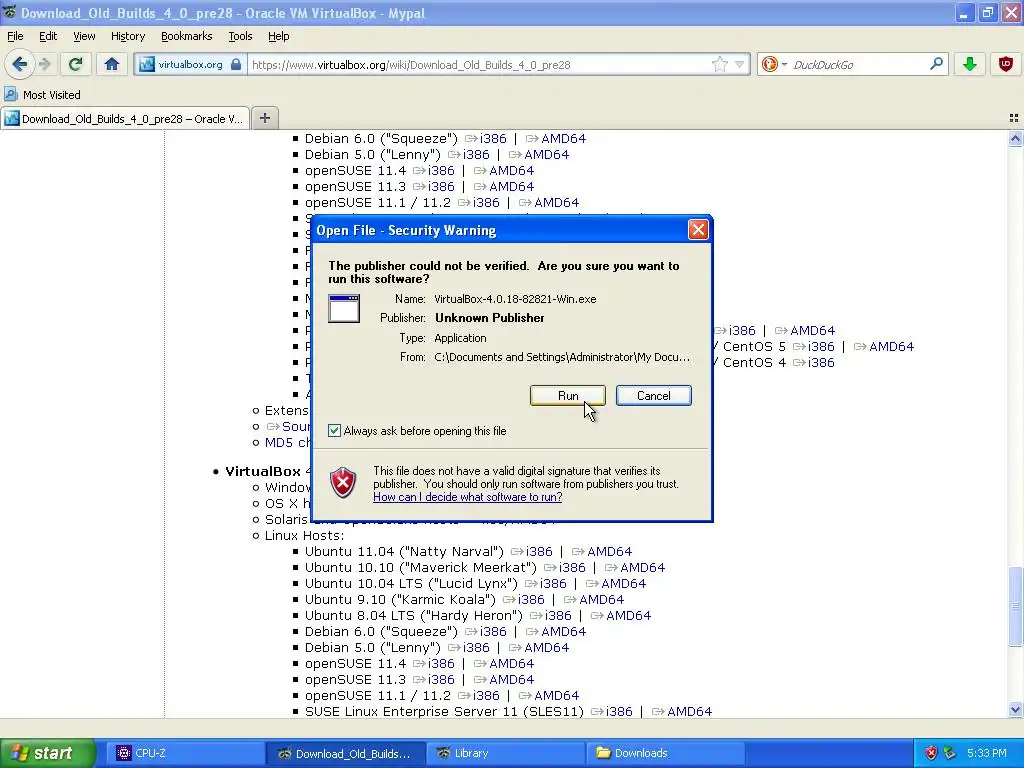
Task: Open the History menu
Action: click(127, 36)
